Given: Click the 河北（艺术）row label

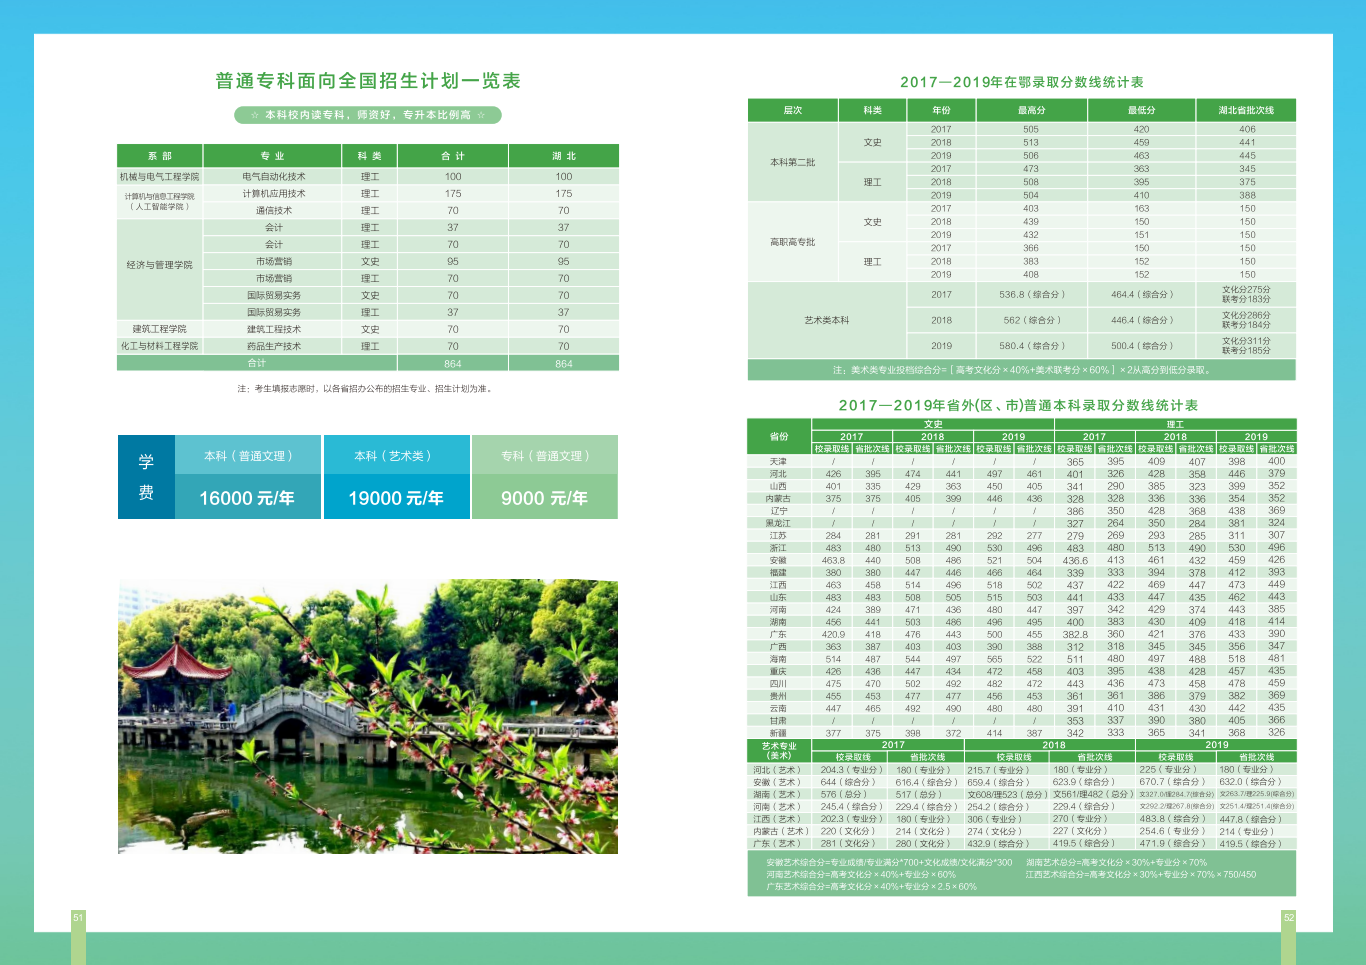Looking at the screenshot, I should tap(777, 770).
